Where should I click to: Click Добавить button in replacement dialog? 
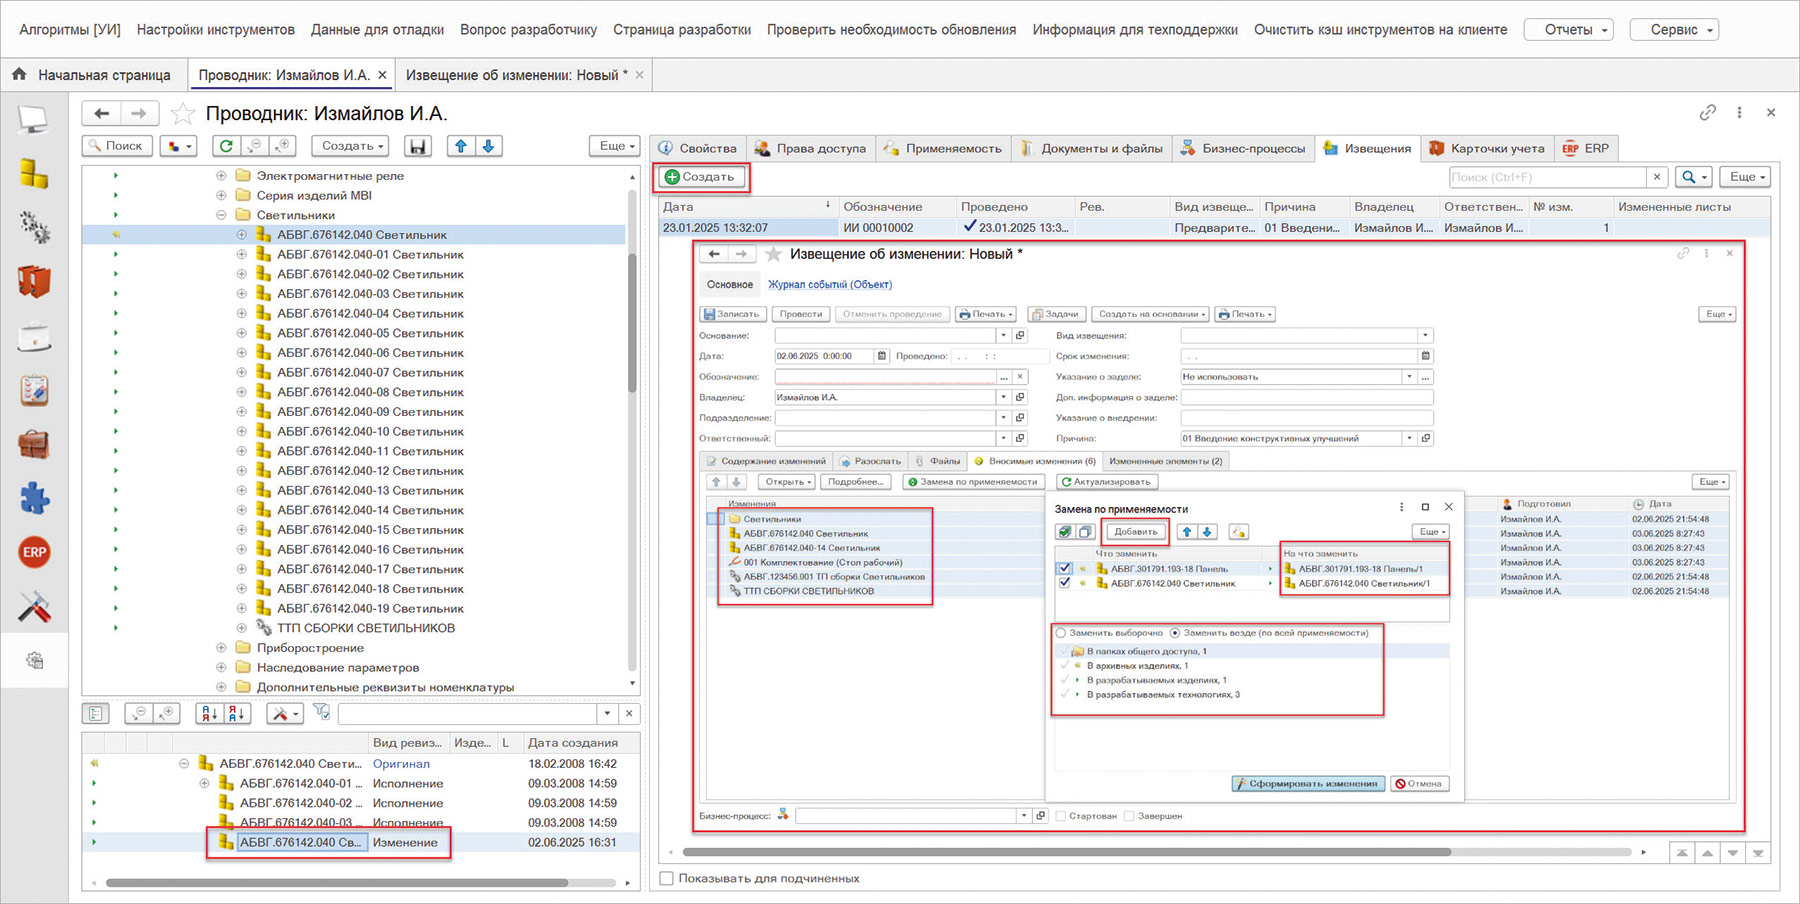tap(1136, 532)
